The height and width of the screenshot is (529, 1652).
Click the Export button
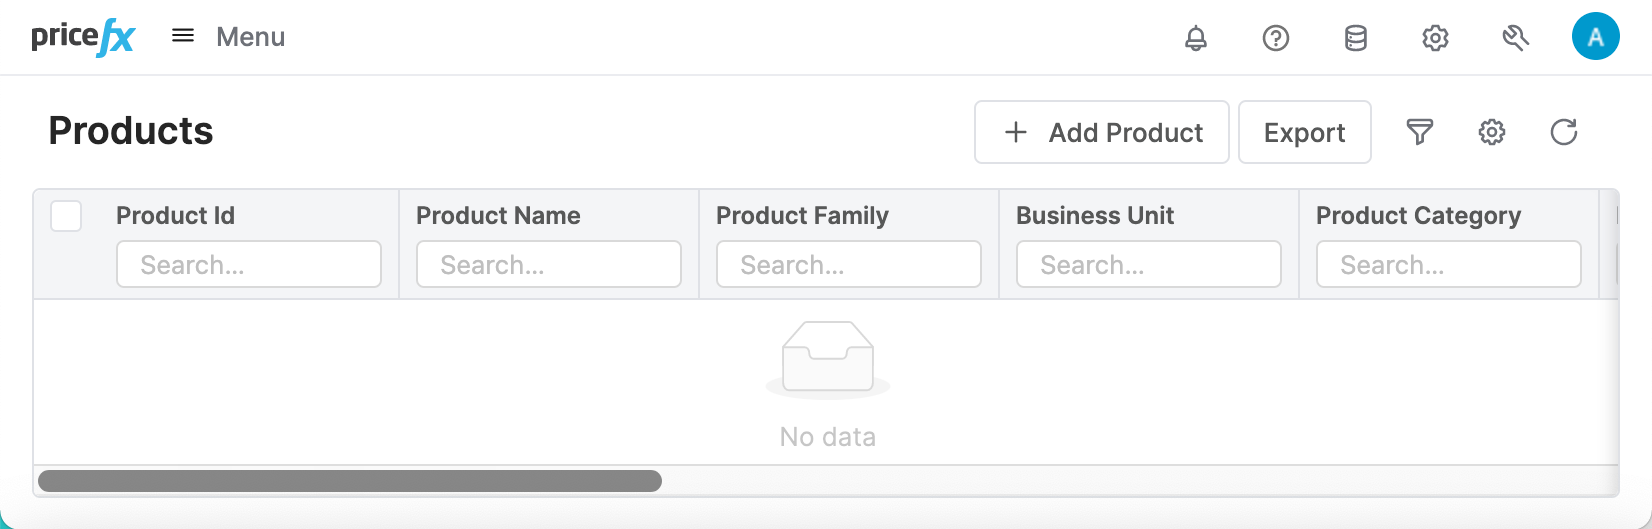click(1304, 132)
